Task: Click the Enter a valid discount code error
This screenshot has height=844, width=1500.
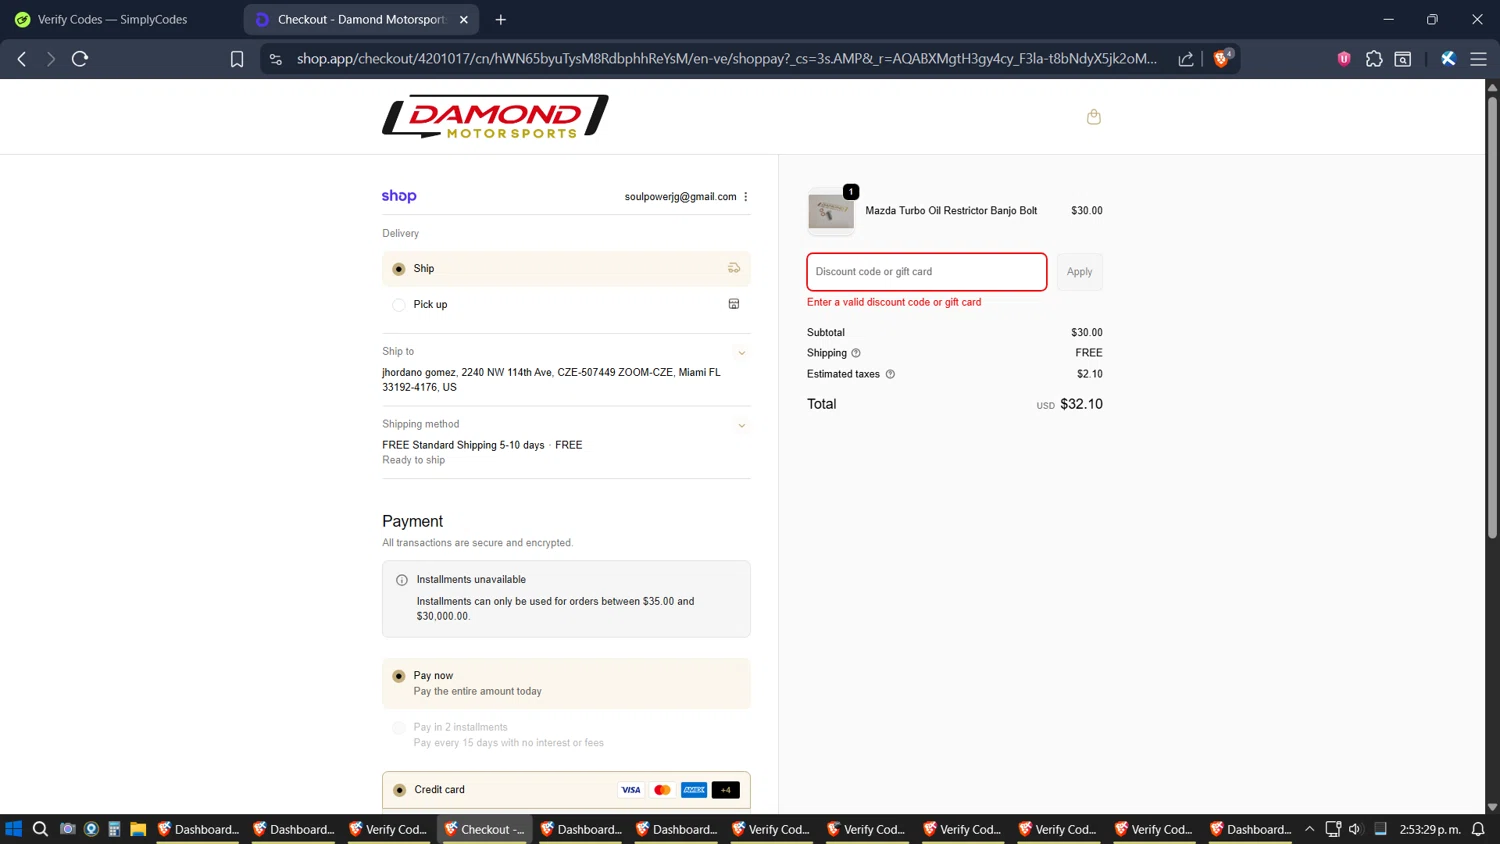Action: pyautogui.click(x=894, y=302)
